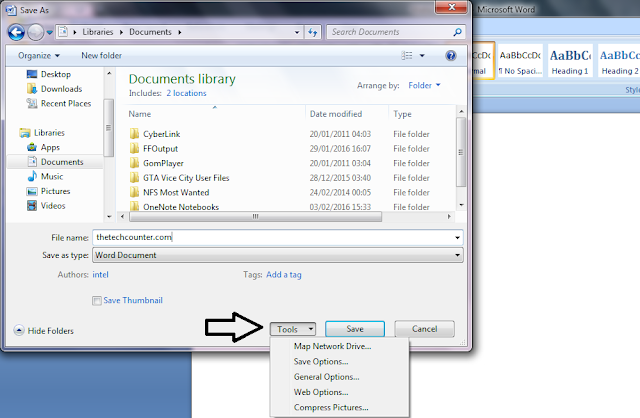Click the Music library icon
This screenshot has height=418, width=640.
[x=32, y=176]
